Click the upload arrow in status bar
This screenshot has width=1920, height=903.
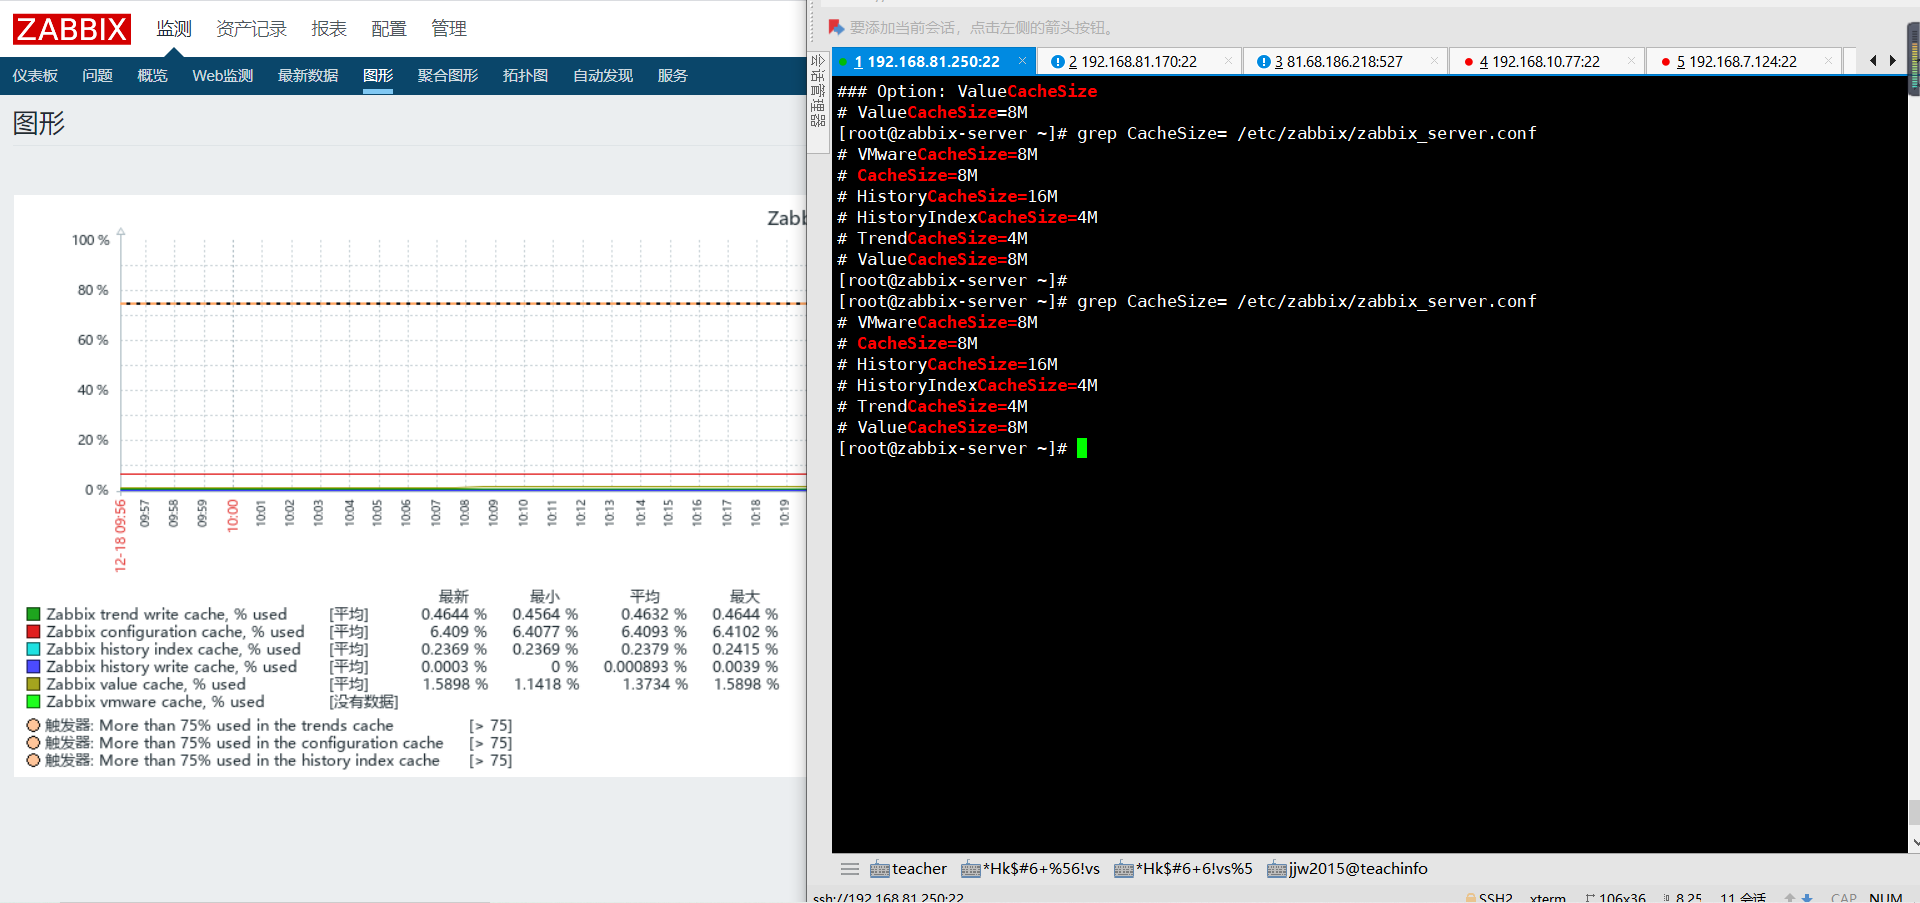1790,898
